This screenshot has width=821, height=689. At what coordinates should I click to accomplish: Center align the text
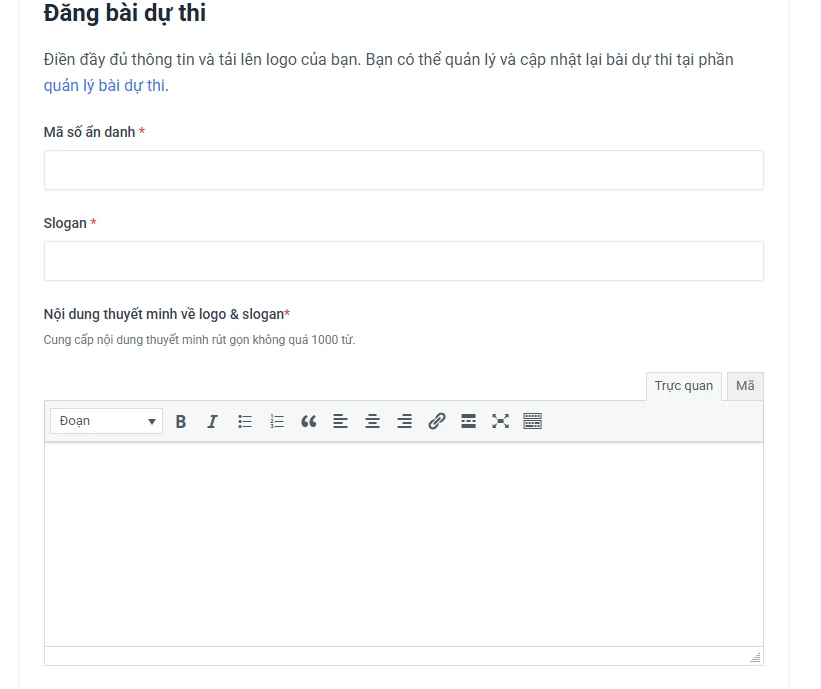pyautogui.click(x=373, y=422)
